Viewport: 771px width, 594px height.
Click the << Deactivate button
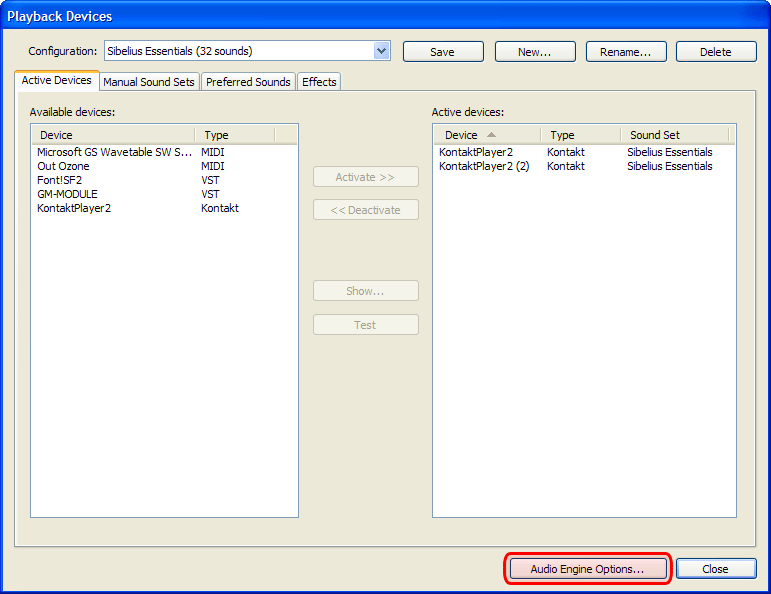pos(366,210)
